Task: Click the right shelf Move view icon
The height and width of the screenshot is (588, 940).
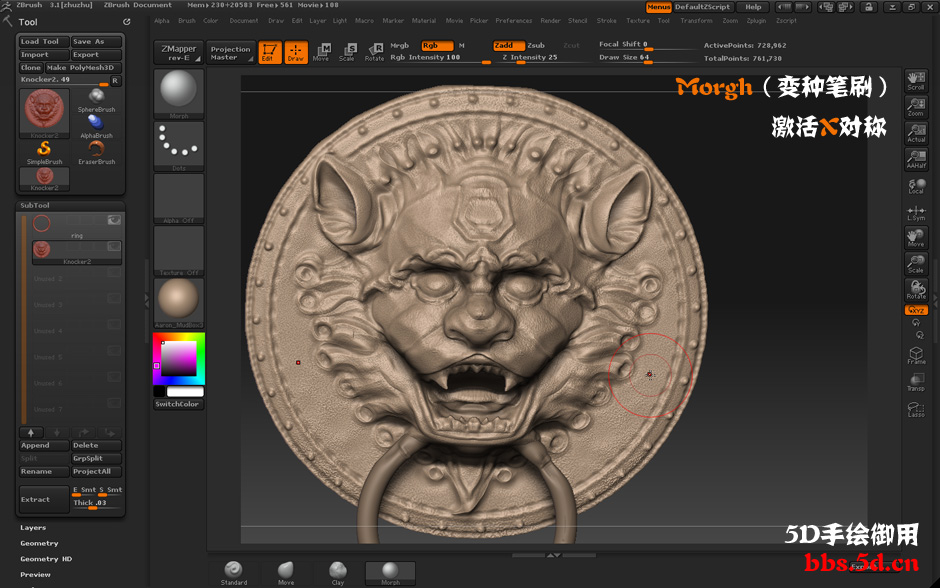Action: click(915, 238)
